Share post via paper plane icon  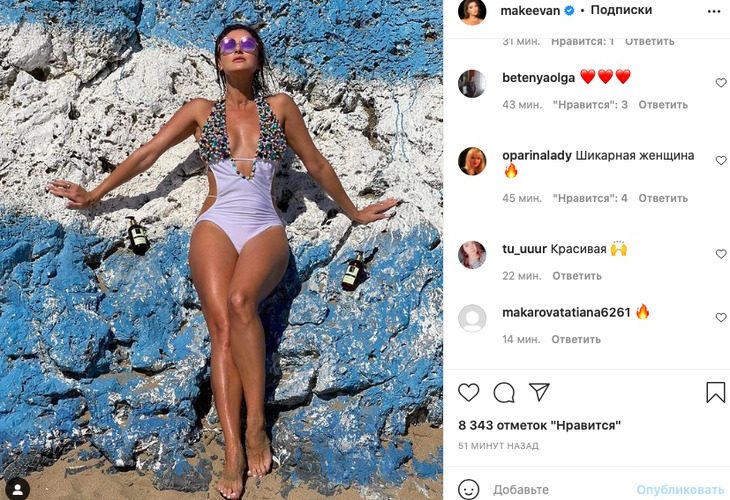pos(539,392)
